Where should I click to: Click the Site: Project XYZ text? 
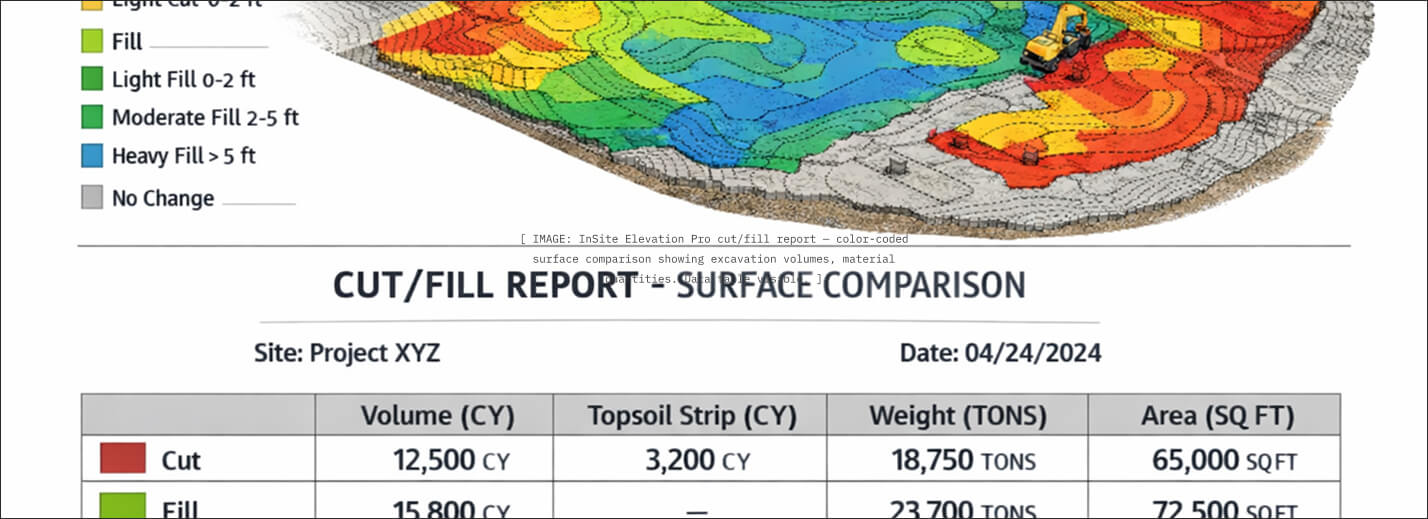tap(347, 353)
